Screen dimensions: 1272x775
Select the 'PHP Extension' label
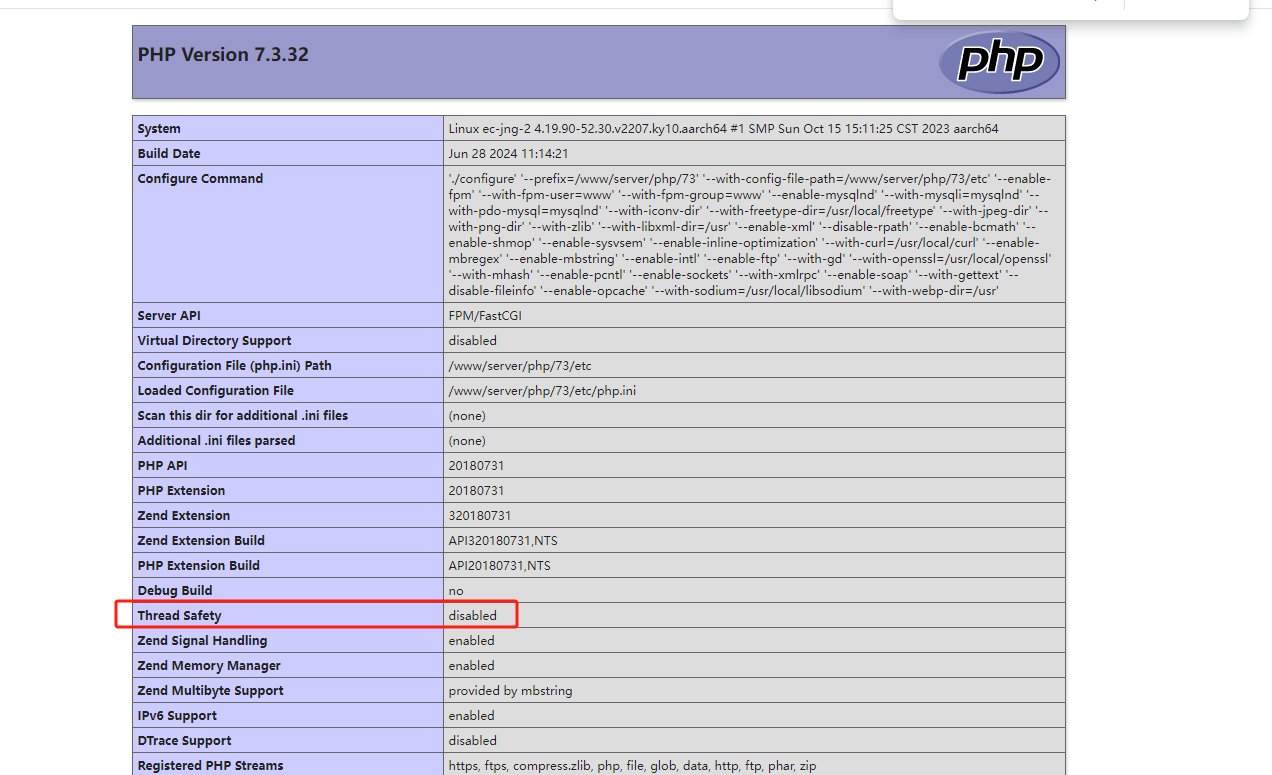coord(181,491)
